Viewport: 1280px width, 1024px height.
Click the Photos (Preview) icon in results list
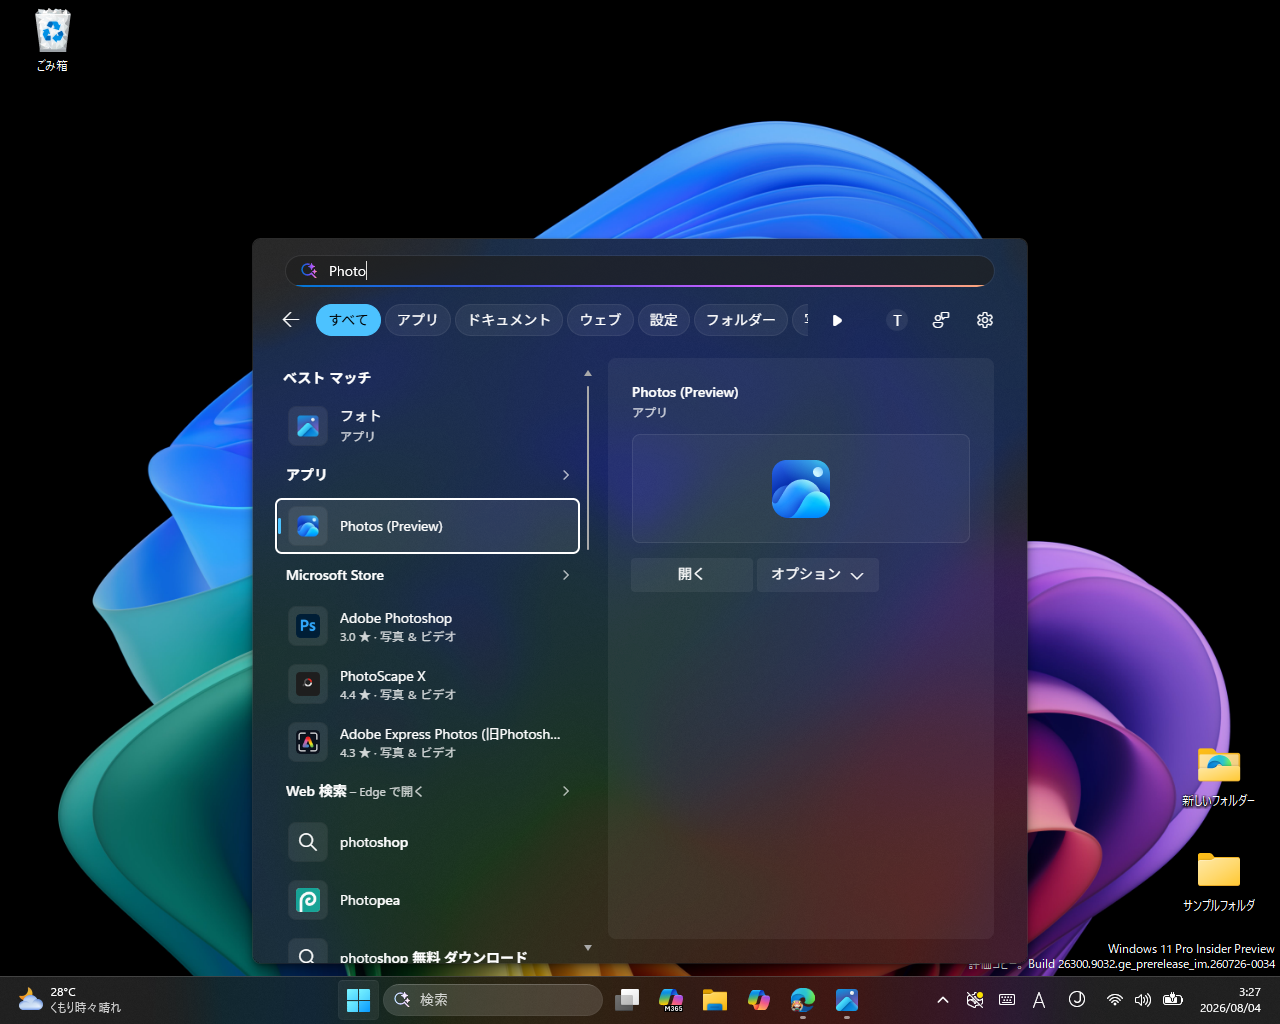(308, 526)
